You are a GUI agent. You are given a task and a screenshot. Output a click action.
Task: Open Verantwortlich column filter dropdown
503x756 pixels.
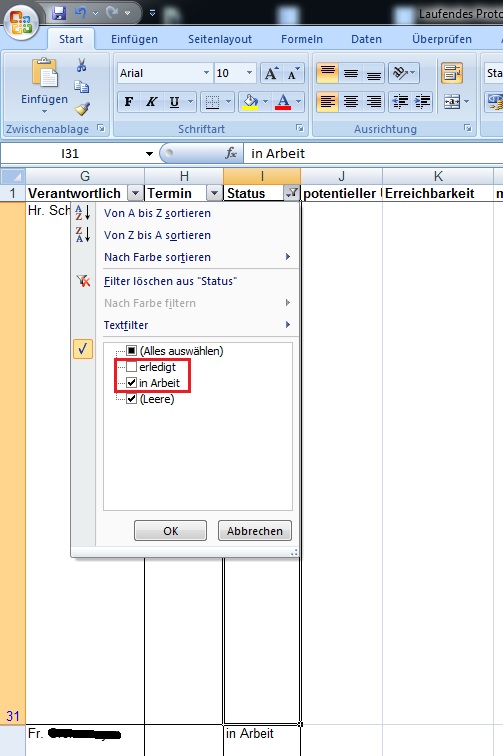[x=136, y=193]
